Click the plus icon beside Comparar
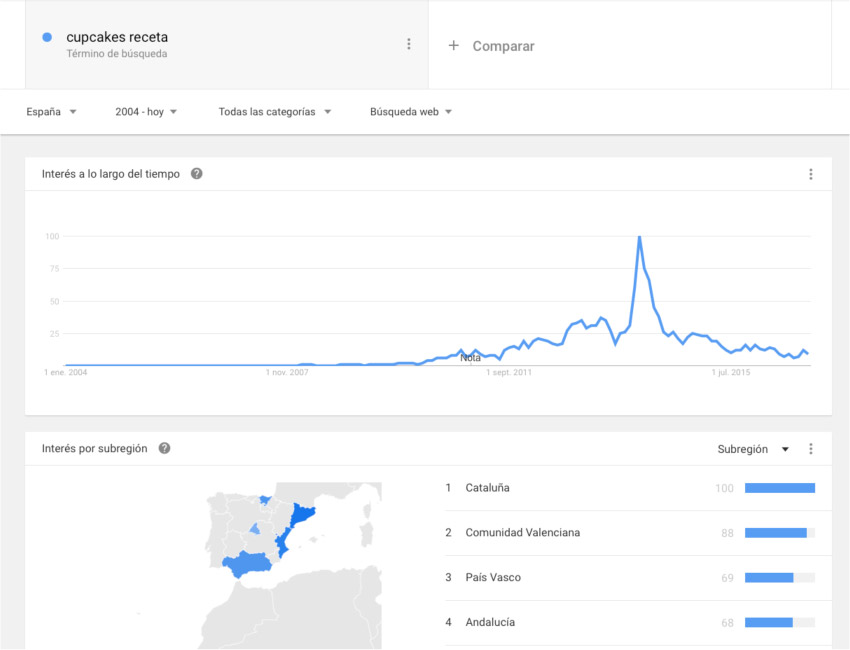Viewport: 850px width, 650px height. tap(455, 46)
